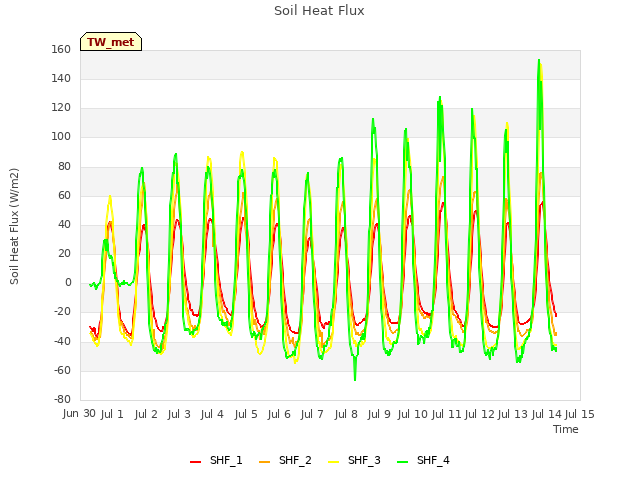Click the Soil Heat Flux chart title
This screenshot has width=640, height=480.
(x=319, y=11)
